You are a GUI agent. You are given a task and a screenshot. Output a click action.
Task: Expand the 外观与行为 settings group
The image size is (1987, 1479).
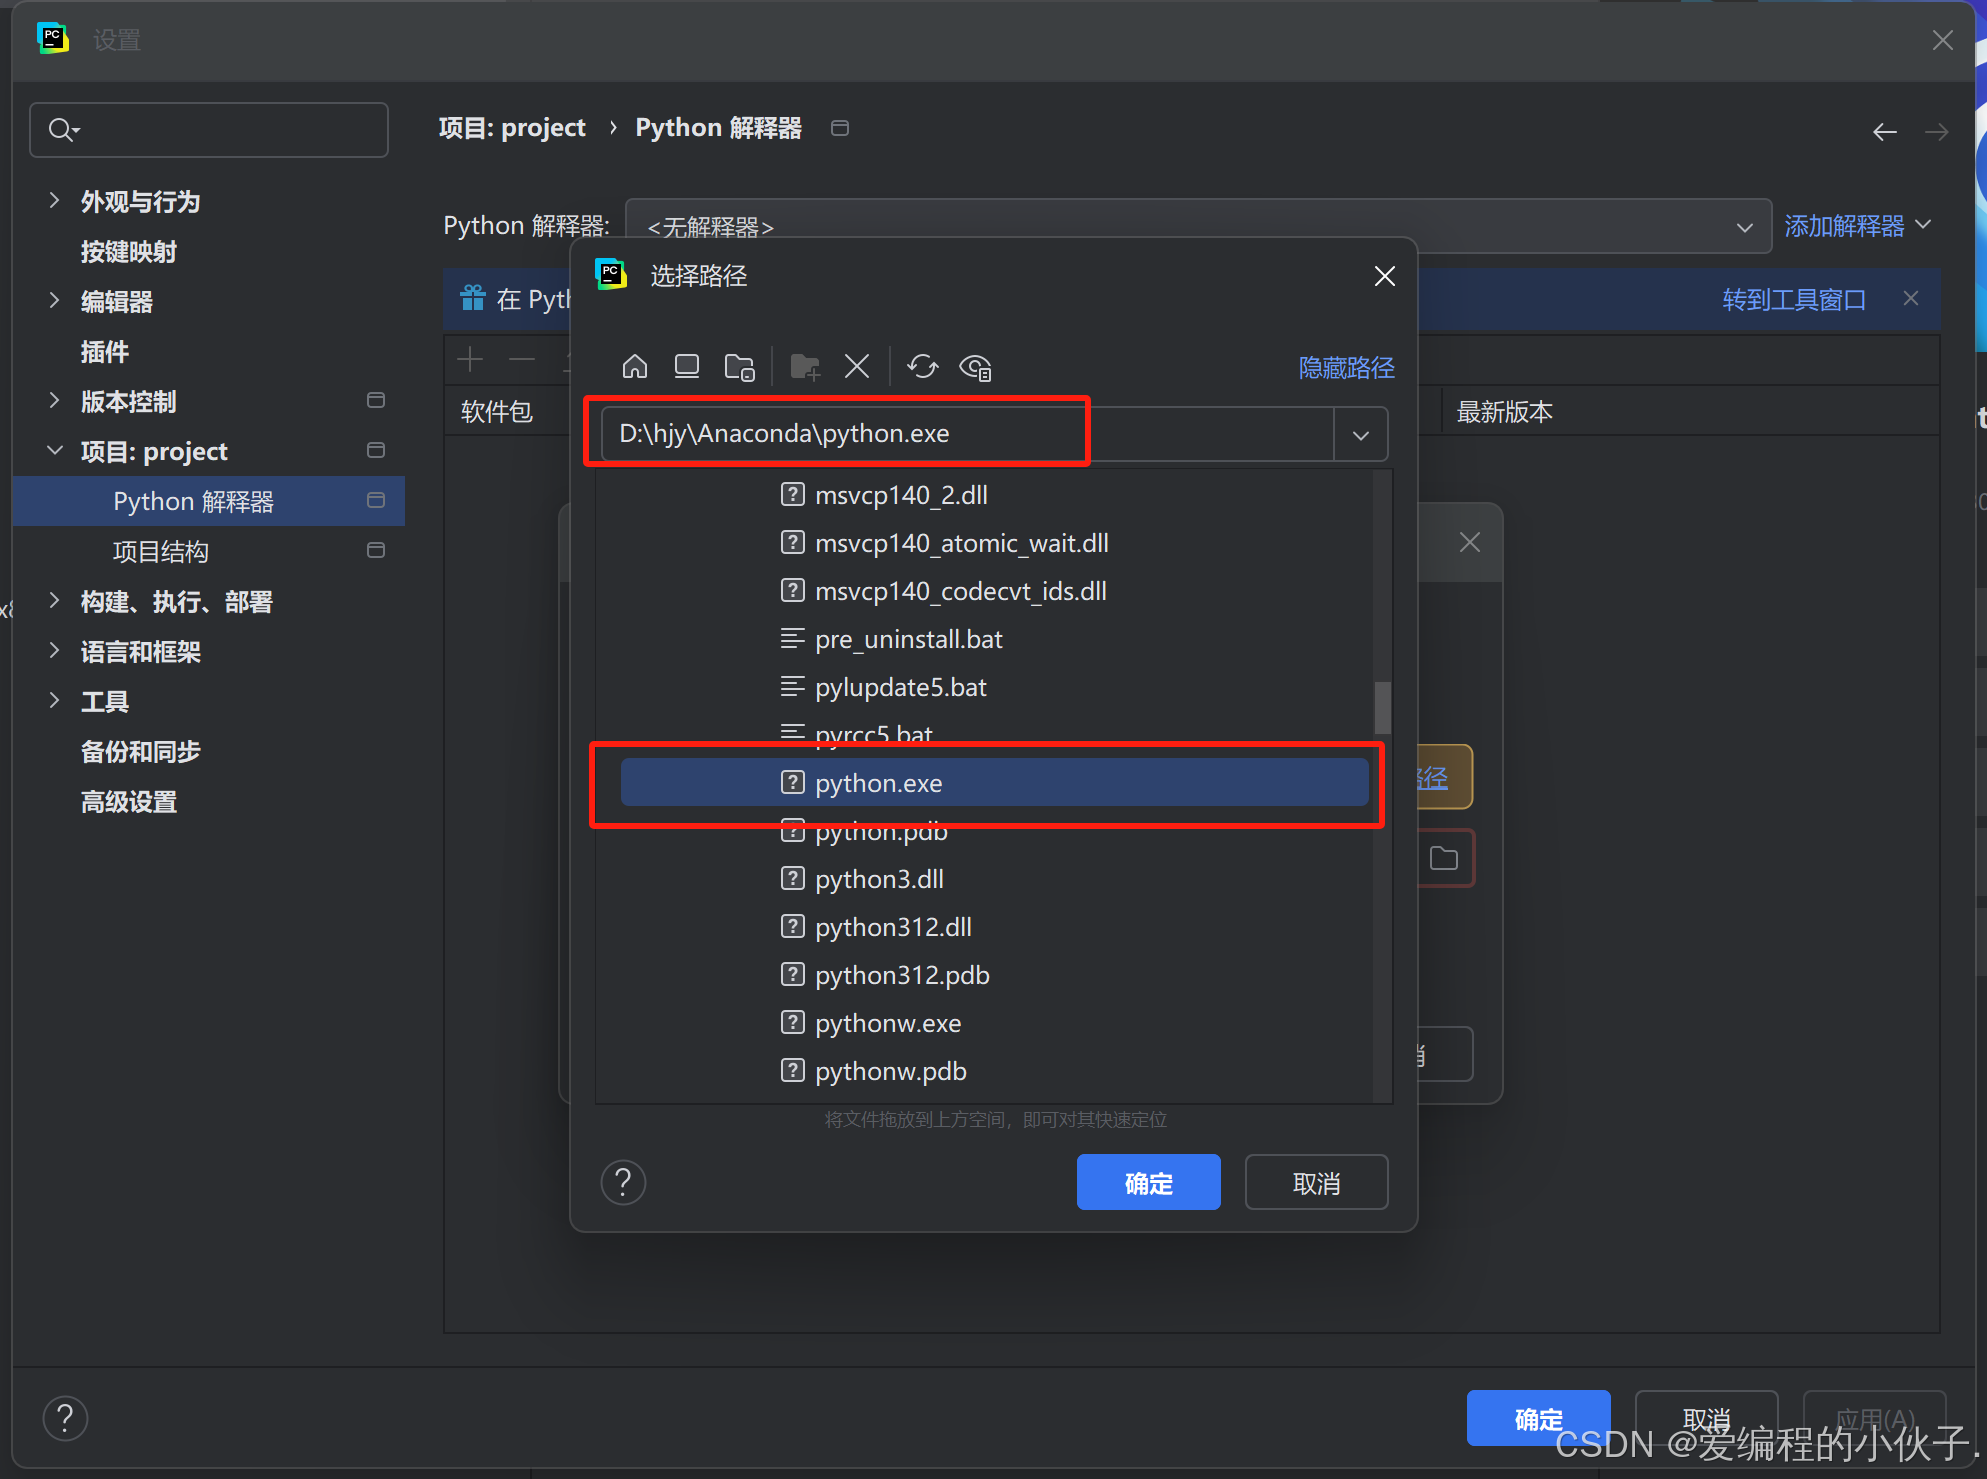click(x=54, y=201)
